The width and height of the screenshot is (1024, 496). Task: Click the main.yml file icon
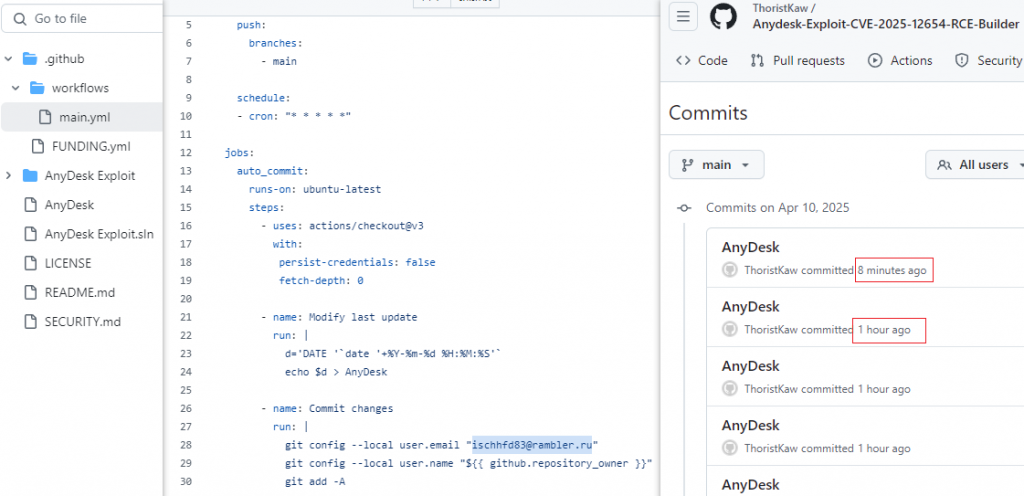click(44, 117)
